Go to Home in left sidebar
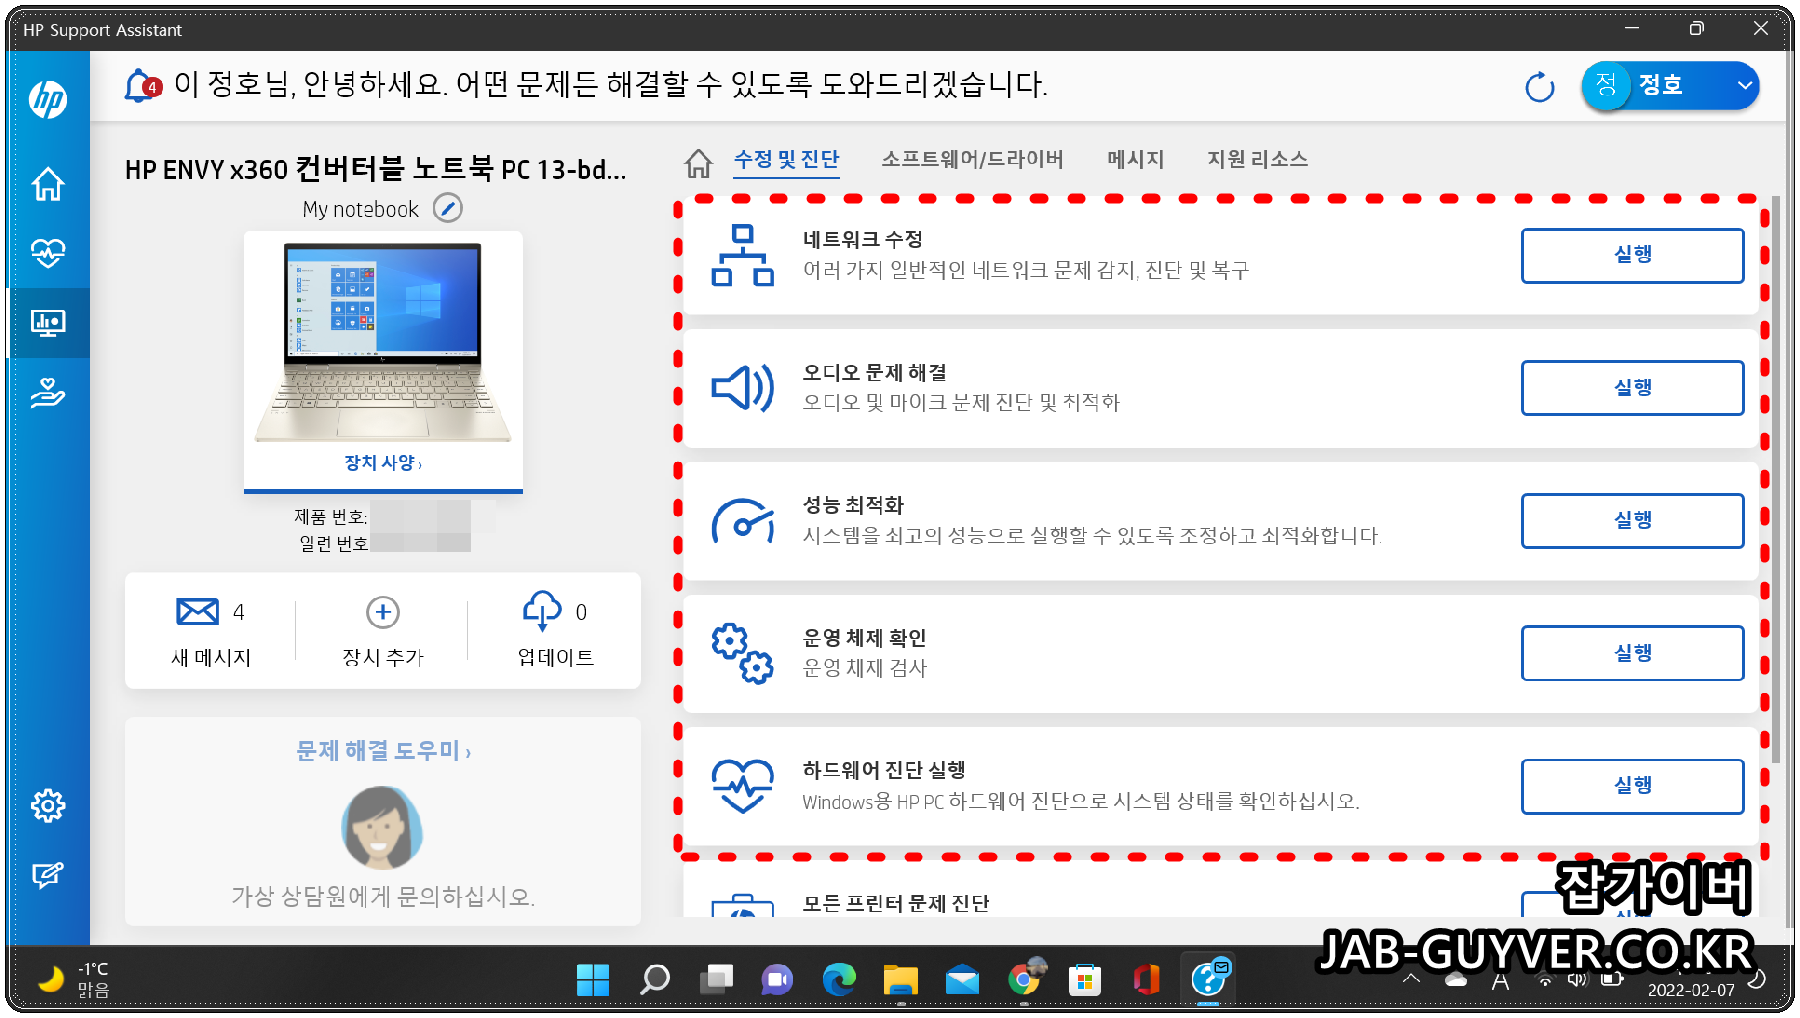This screenshot has height=1018, width=1800. pyautogui.click(x=48, y=184)
